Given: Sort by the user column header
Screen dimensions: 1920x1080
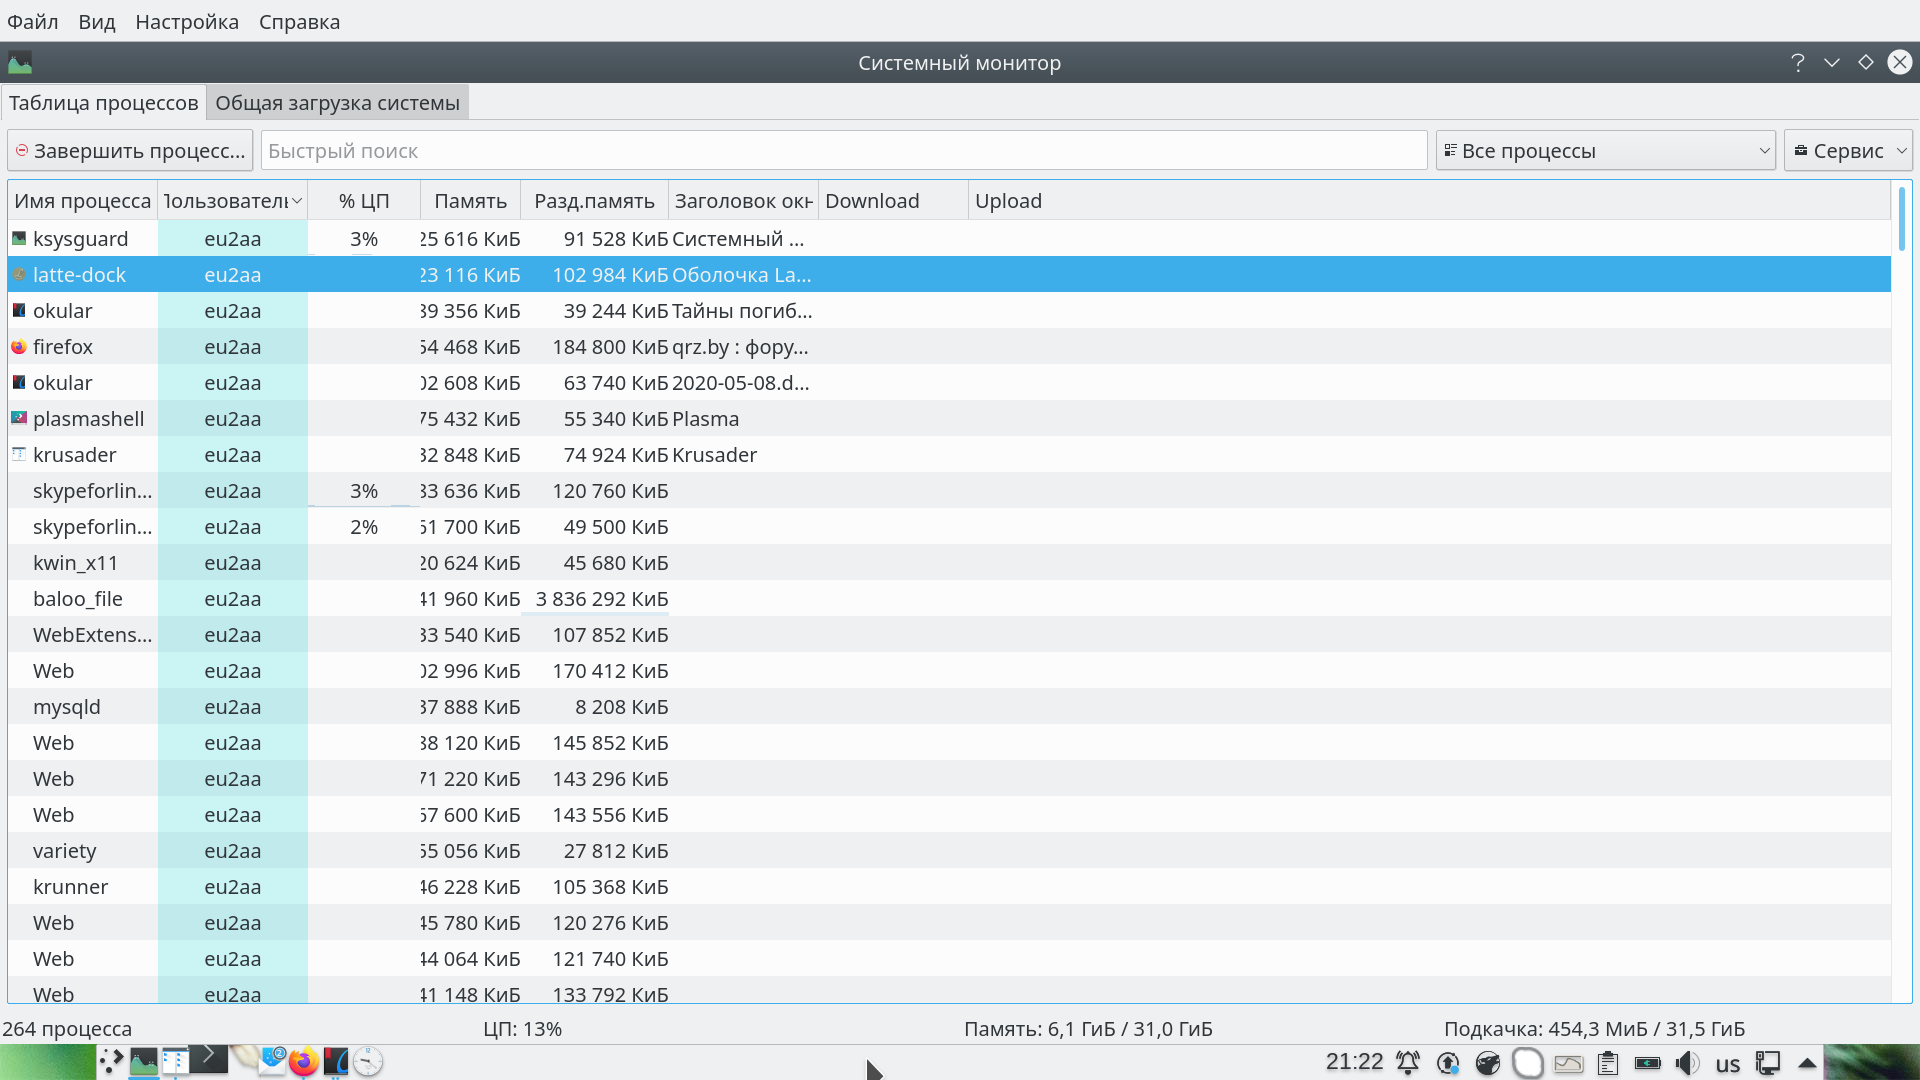Looking at the screenshot, I should (232, 201).
